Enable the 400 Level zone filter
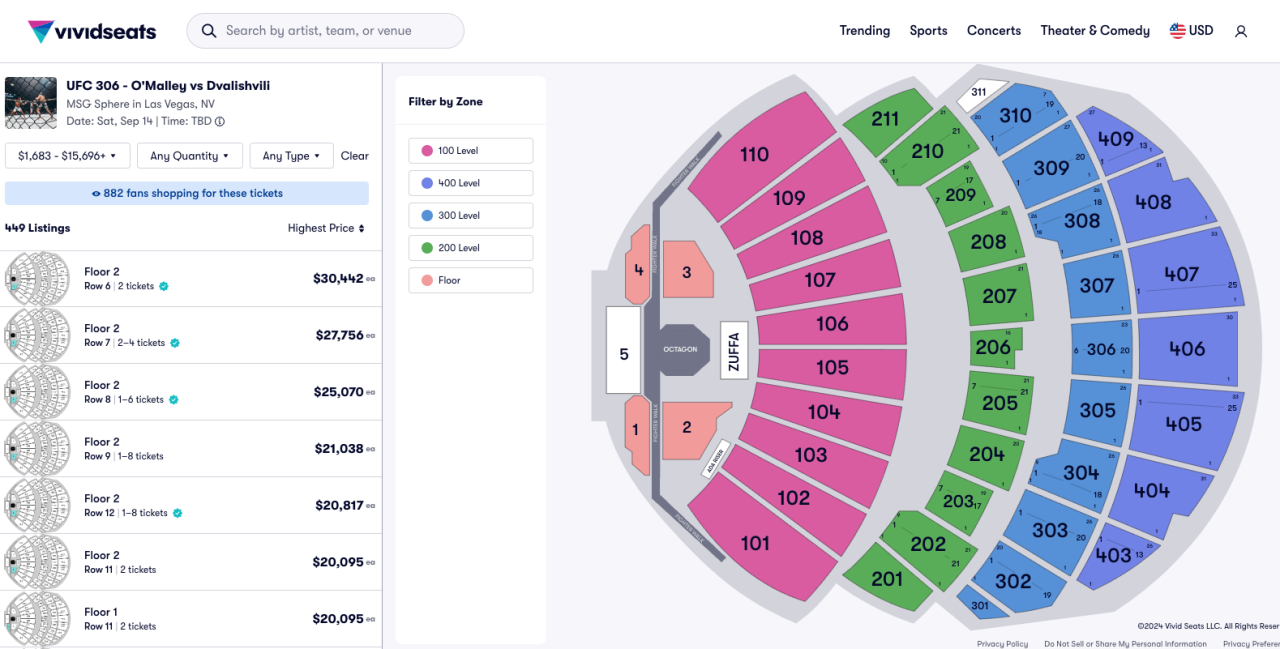Image resolution: width=1280 pixels, height=649 pixels. (x=470, y=182)
